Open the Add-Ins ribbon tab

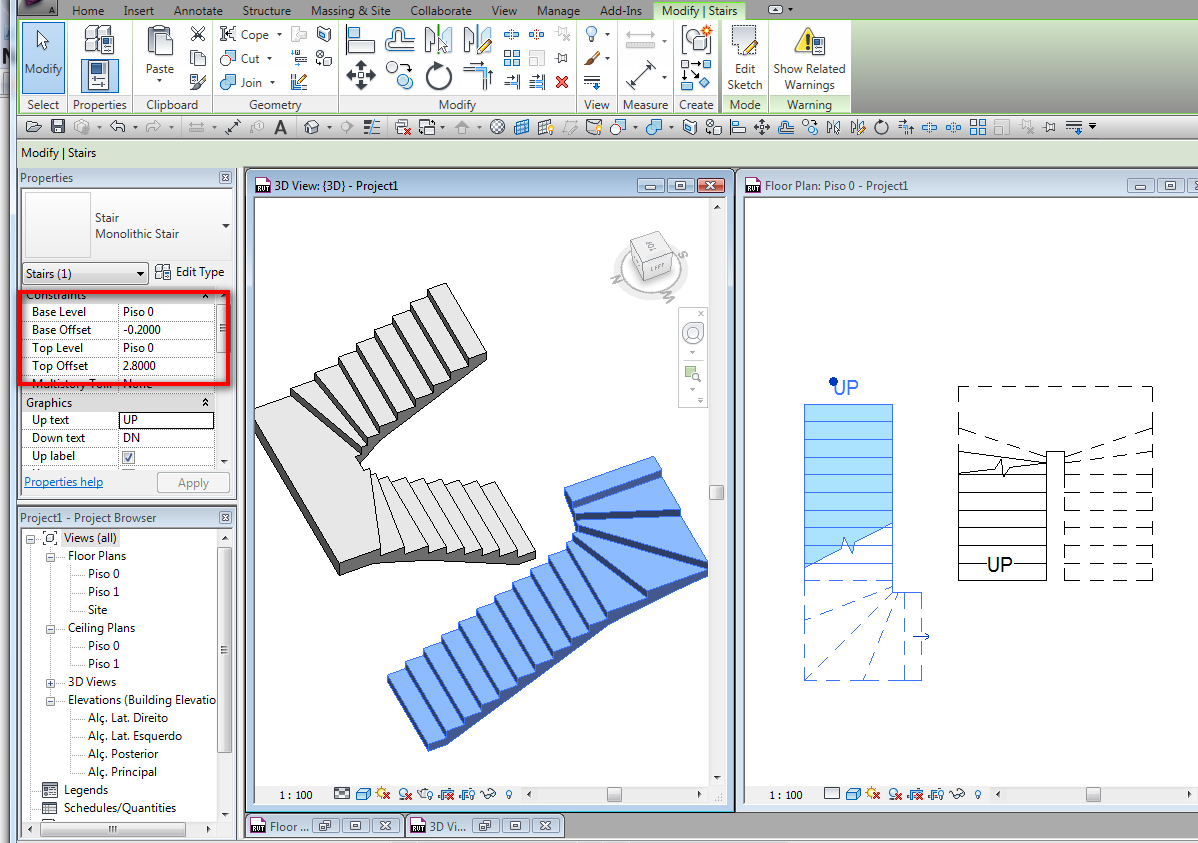click(x=621, y=11)
